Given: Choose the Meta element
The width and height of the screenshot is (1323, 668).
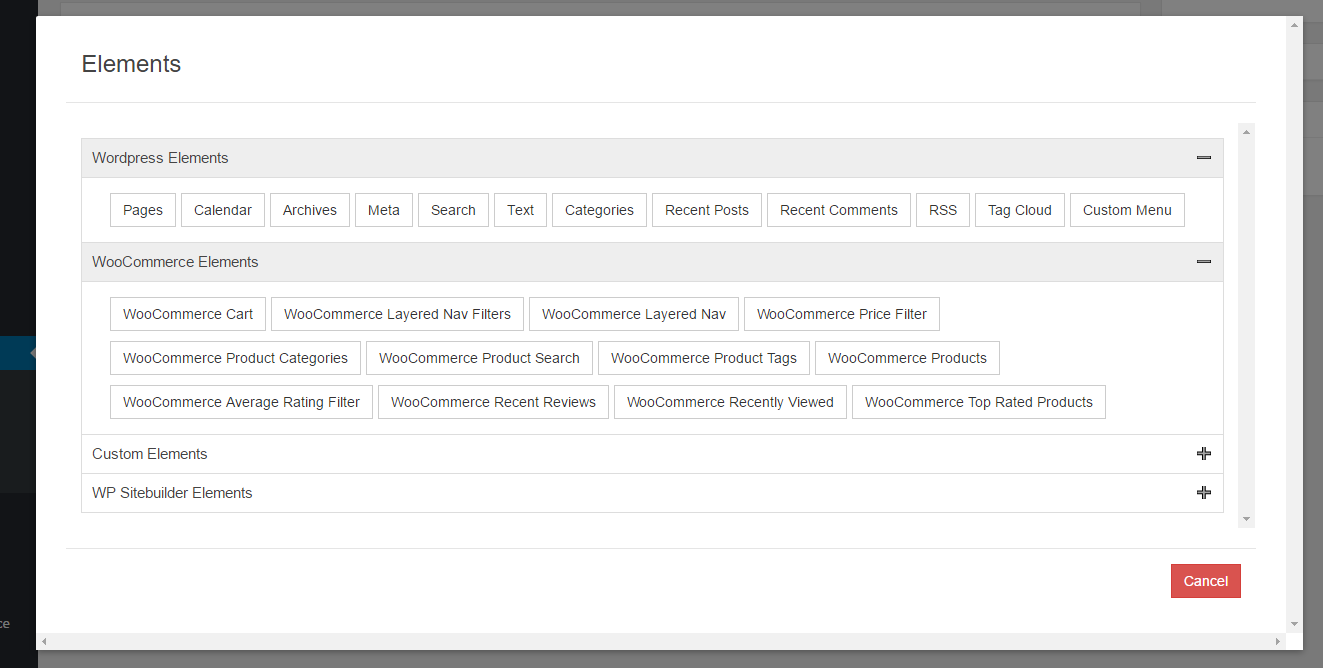Looking at the screenshot, I should click(383, 209).
